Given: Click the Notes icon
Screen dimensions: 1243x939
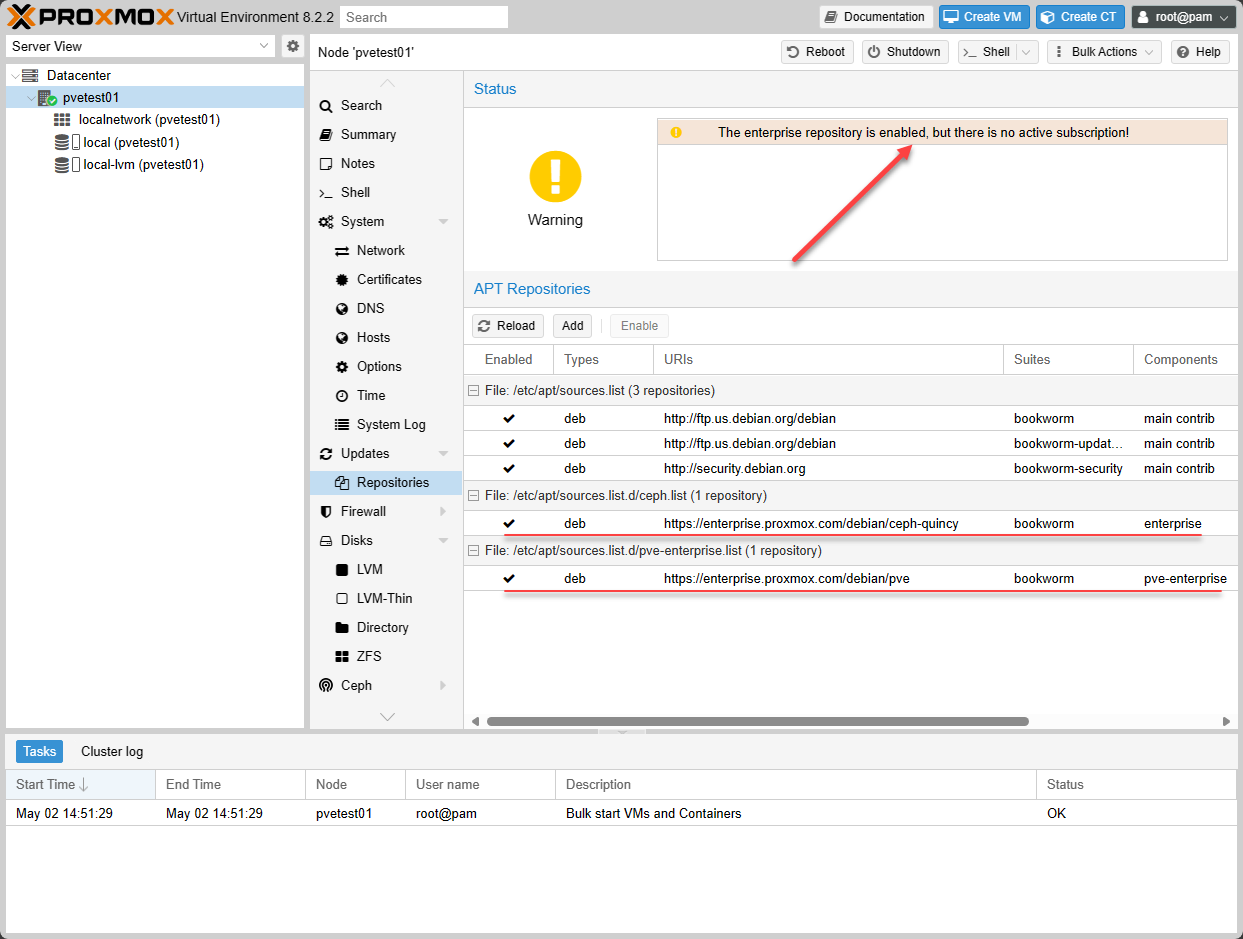Looking at the screenshot, I should pos(326,164).
